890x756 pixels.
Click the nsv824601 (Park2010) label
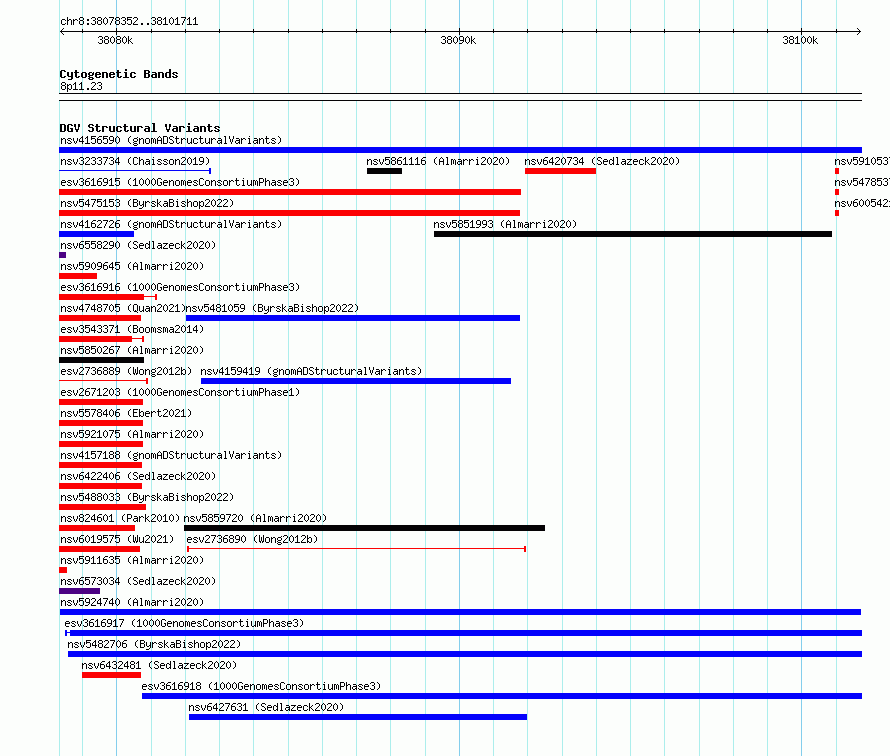[x=120, y=518]
